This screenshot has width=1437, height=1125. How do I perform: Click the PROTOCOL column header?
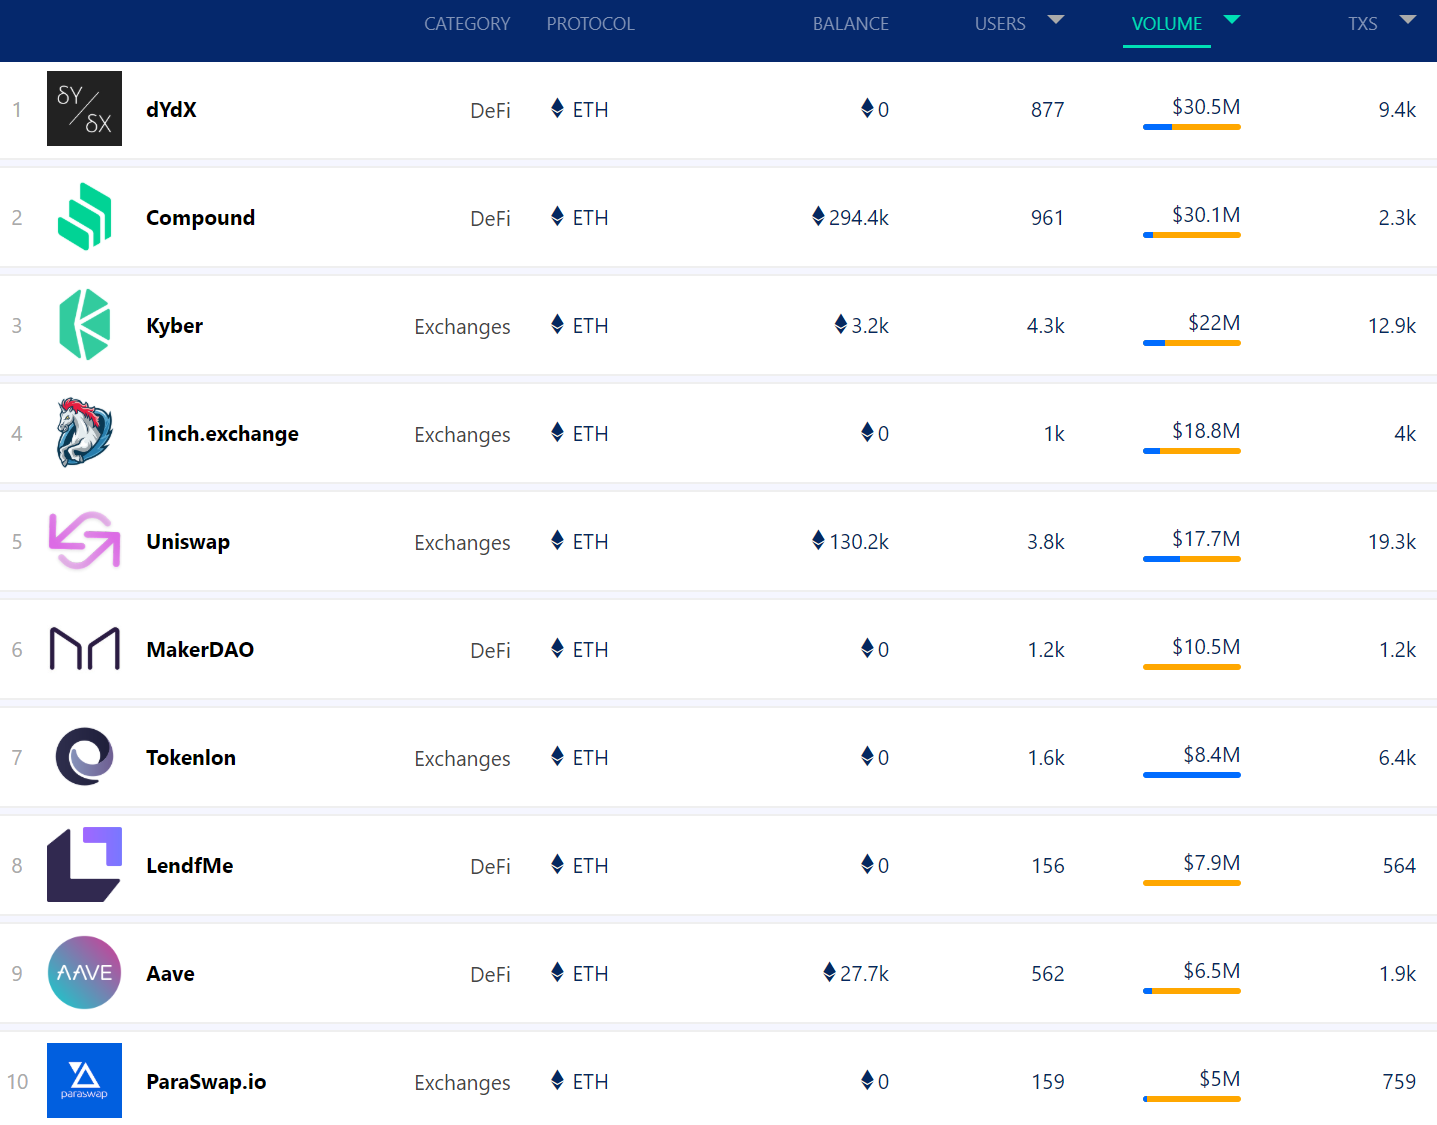pos(590,24)
